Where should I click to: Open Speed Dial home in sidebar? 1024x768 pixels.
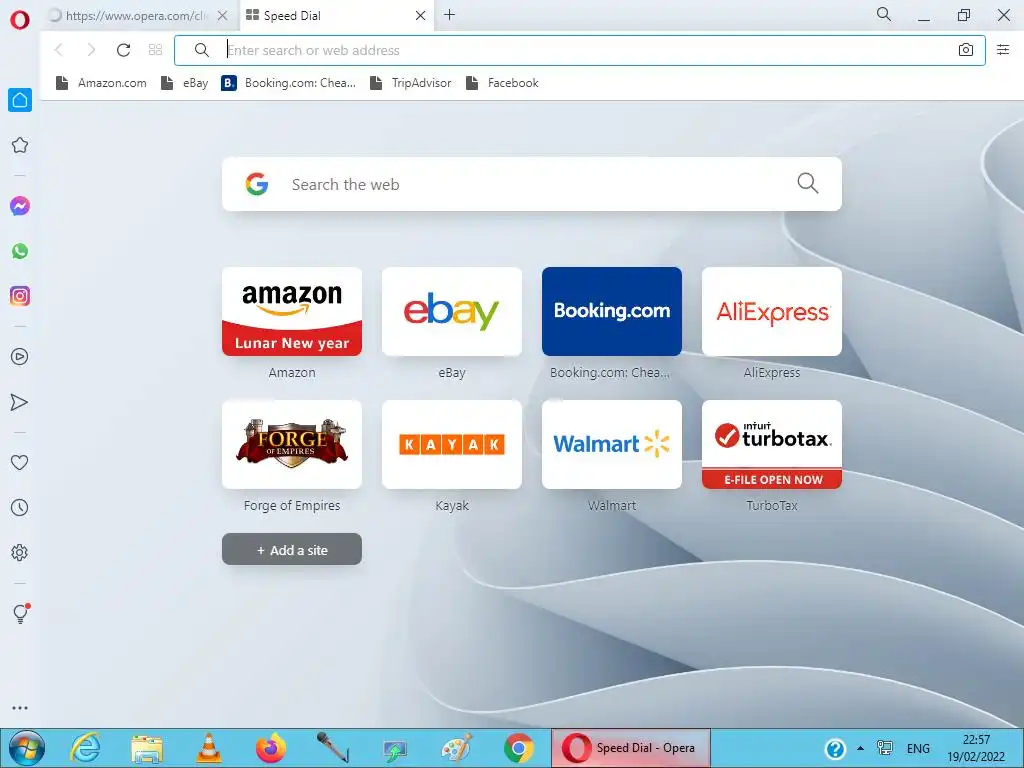tap(20, 100)
